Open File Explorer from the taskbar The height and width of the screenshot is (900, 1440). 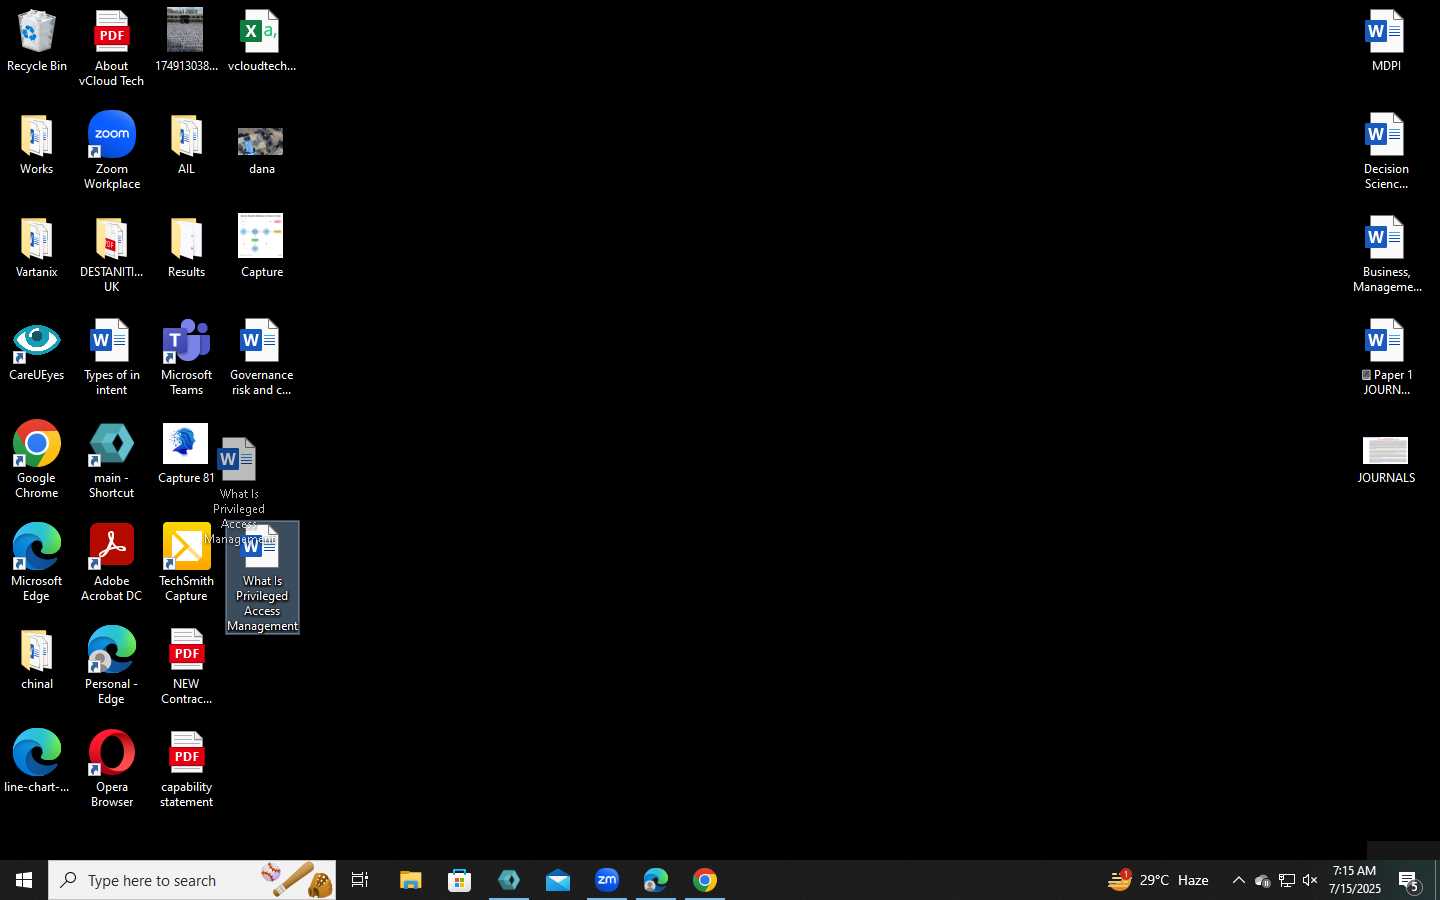(x=410, y=881)
